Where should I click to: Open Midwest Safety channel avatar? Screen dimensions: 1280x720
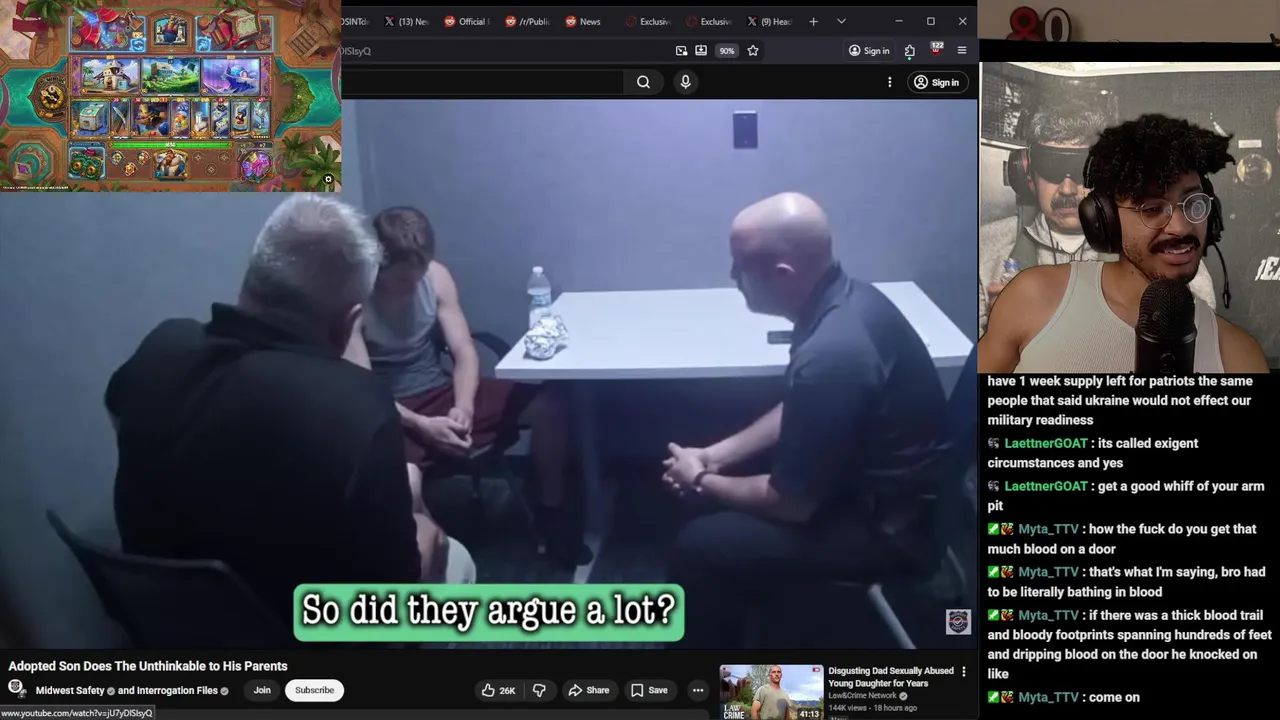(17, 688)
